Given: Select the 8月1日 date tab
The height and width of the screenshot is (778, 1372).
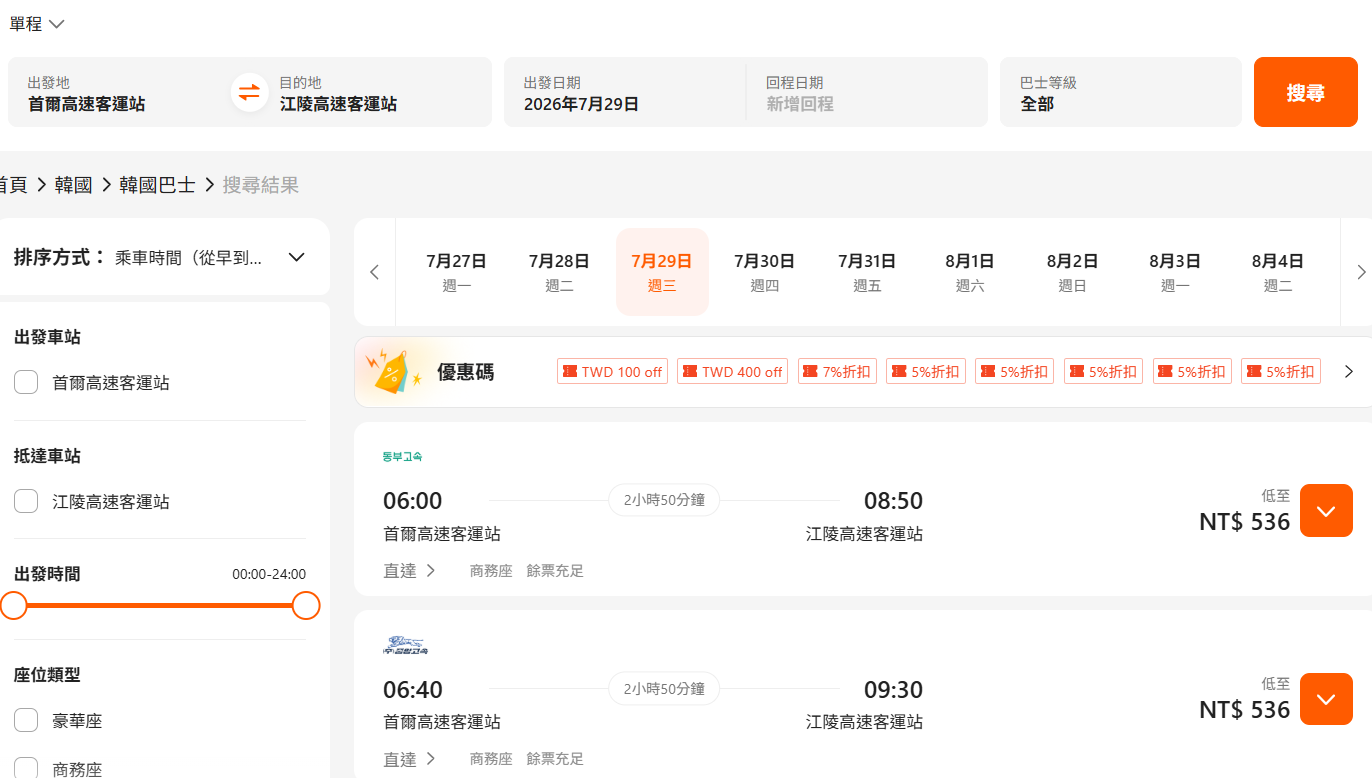Looking at the screenshot, I should 970,272.
